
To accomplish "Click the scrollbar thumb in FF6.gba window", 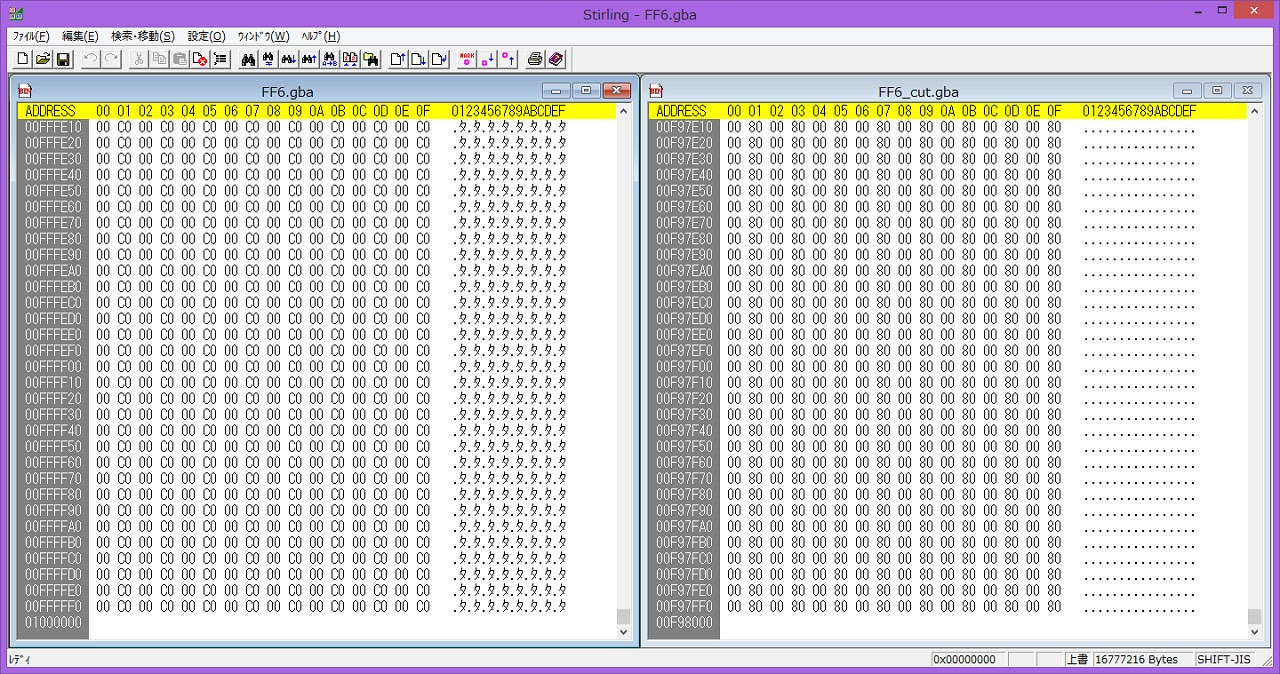I will click(624, 616).
